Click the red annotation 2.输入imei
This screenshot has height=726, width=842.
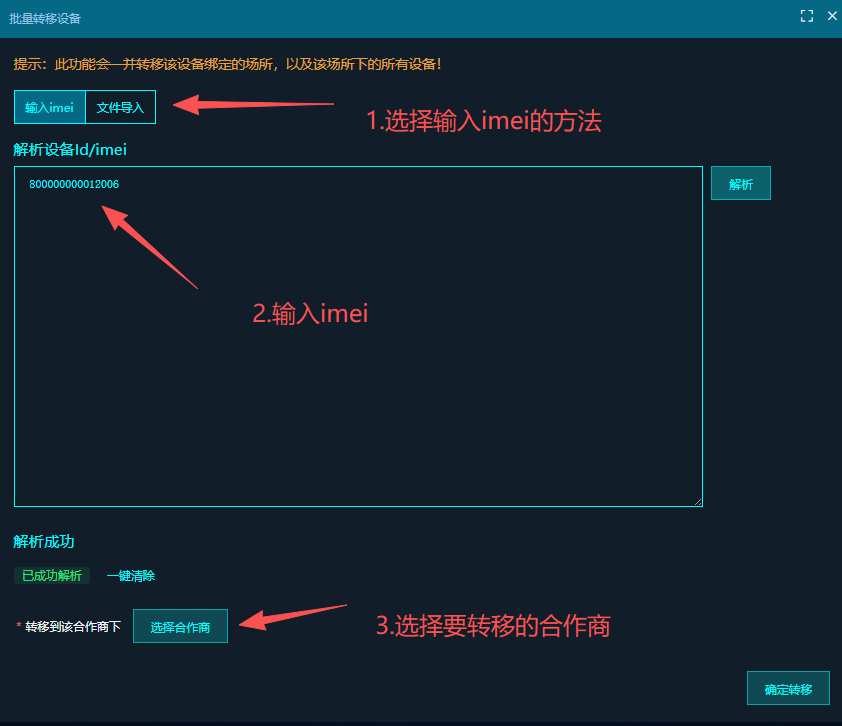click(310, 313)
